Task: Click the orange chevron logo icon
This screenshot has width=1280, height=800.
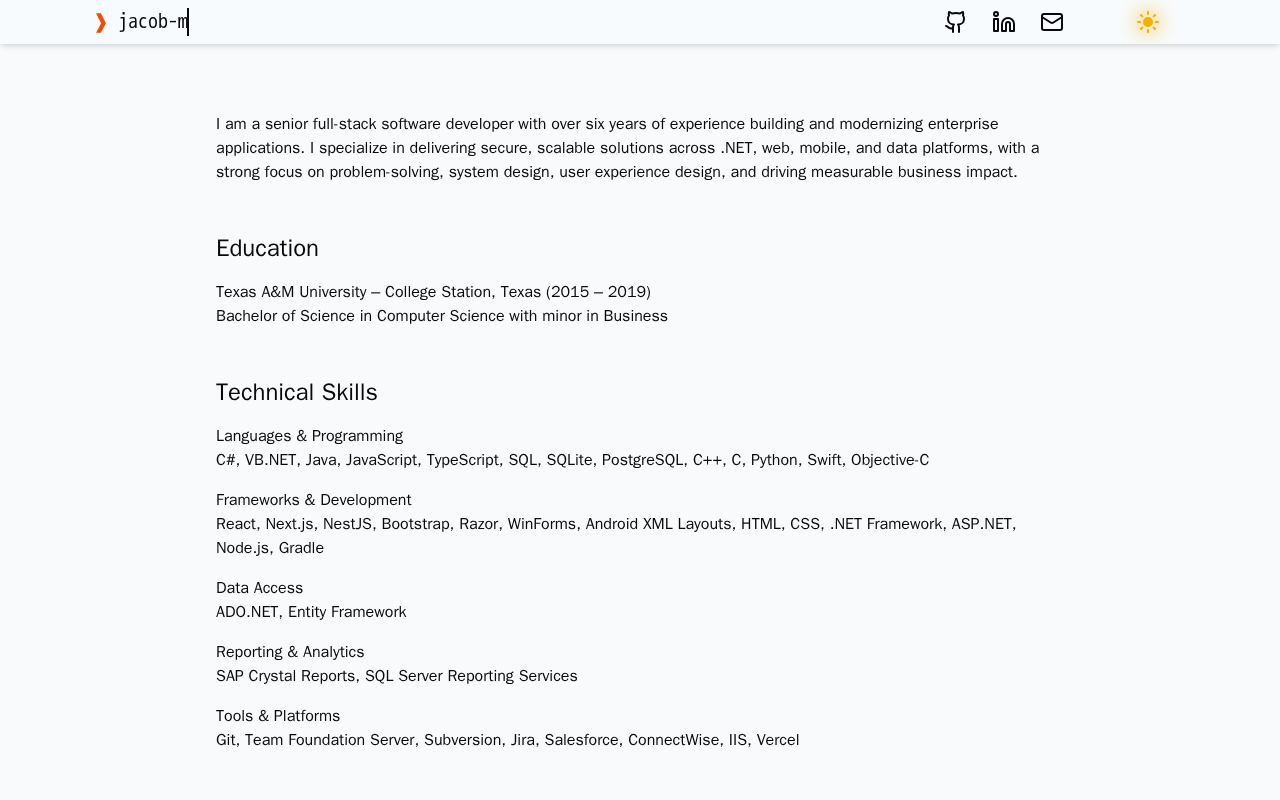Action: point(101,22)
